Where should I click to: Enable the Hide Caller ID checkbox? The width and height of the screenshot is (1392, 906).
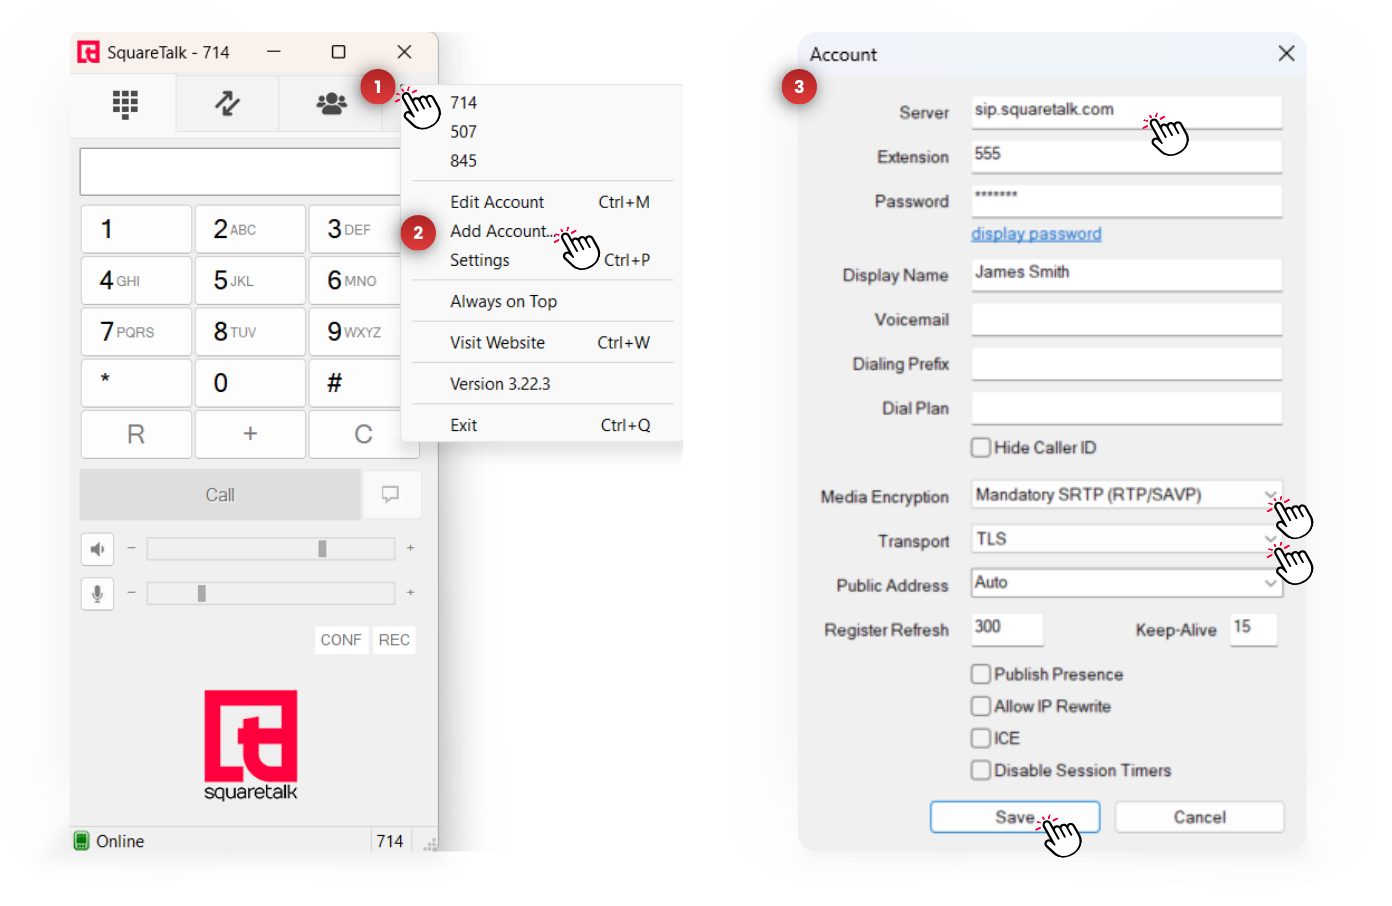coord(981,448)
